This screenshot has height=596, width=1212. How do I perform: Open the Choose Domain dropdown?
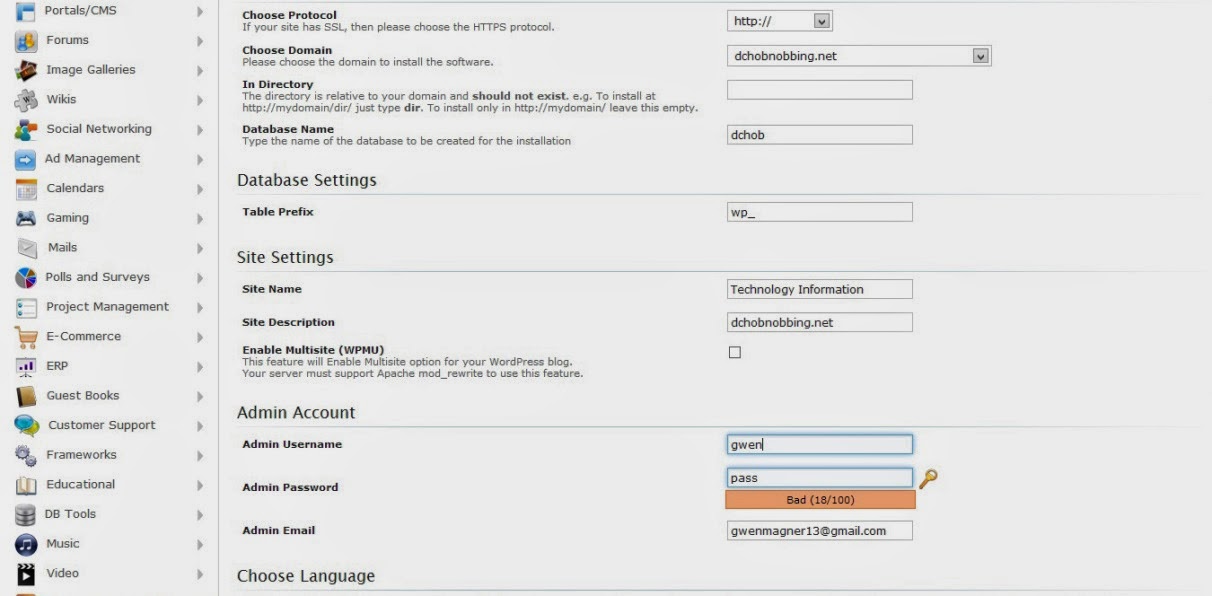coord(859,56)
